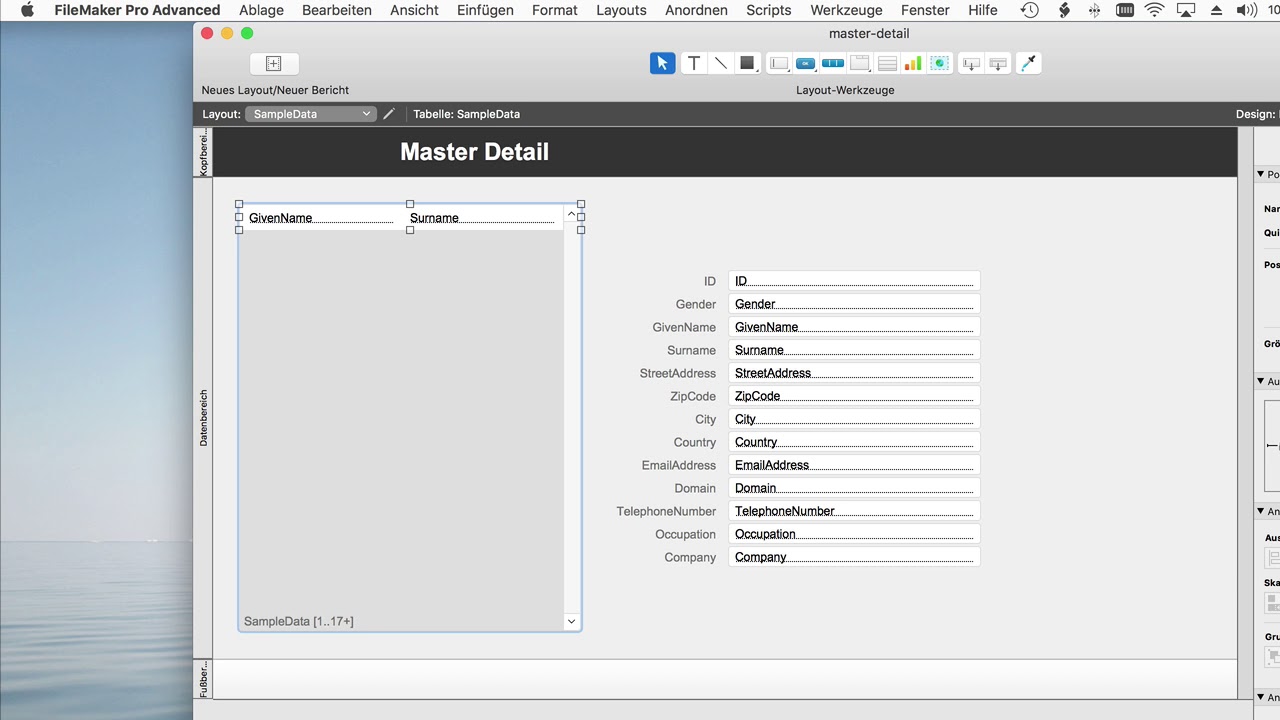Viewport: 1280px width, 720px height.
Task: Select the ZipCode field box
Action: click(x=854, y=396)
